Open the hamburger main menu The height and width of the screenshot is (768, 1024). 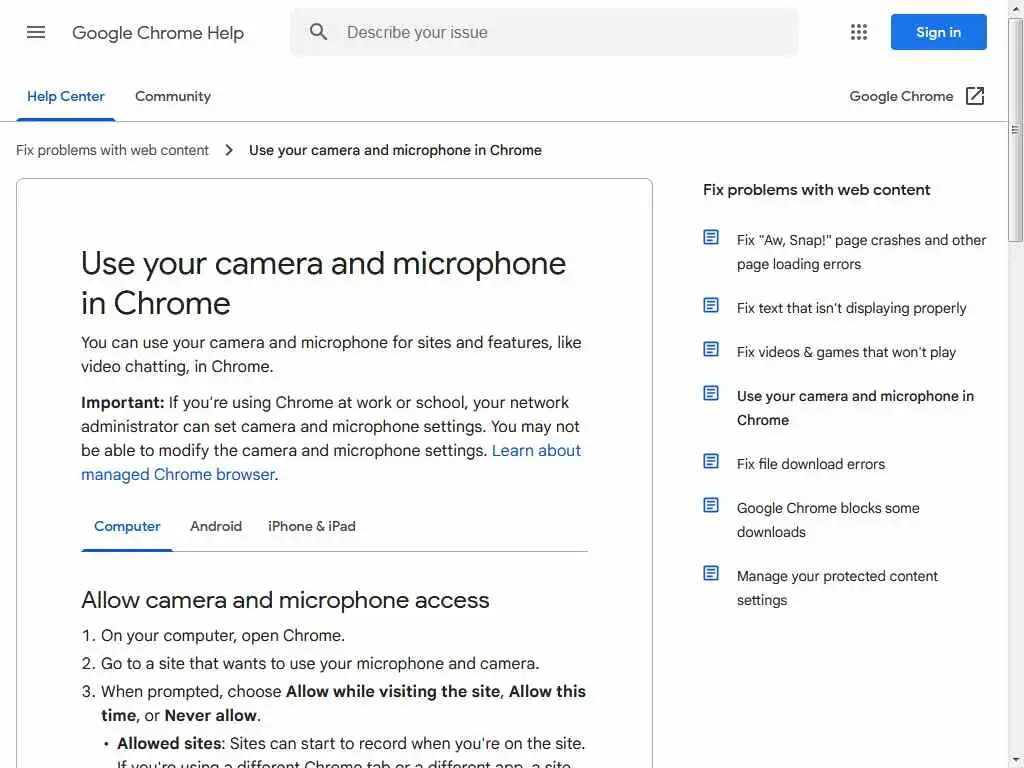(x=36, y=32)
